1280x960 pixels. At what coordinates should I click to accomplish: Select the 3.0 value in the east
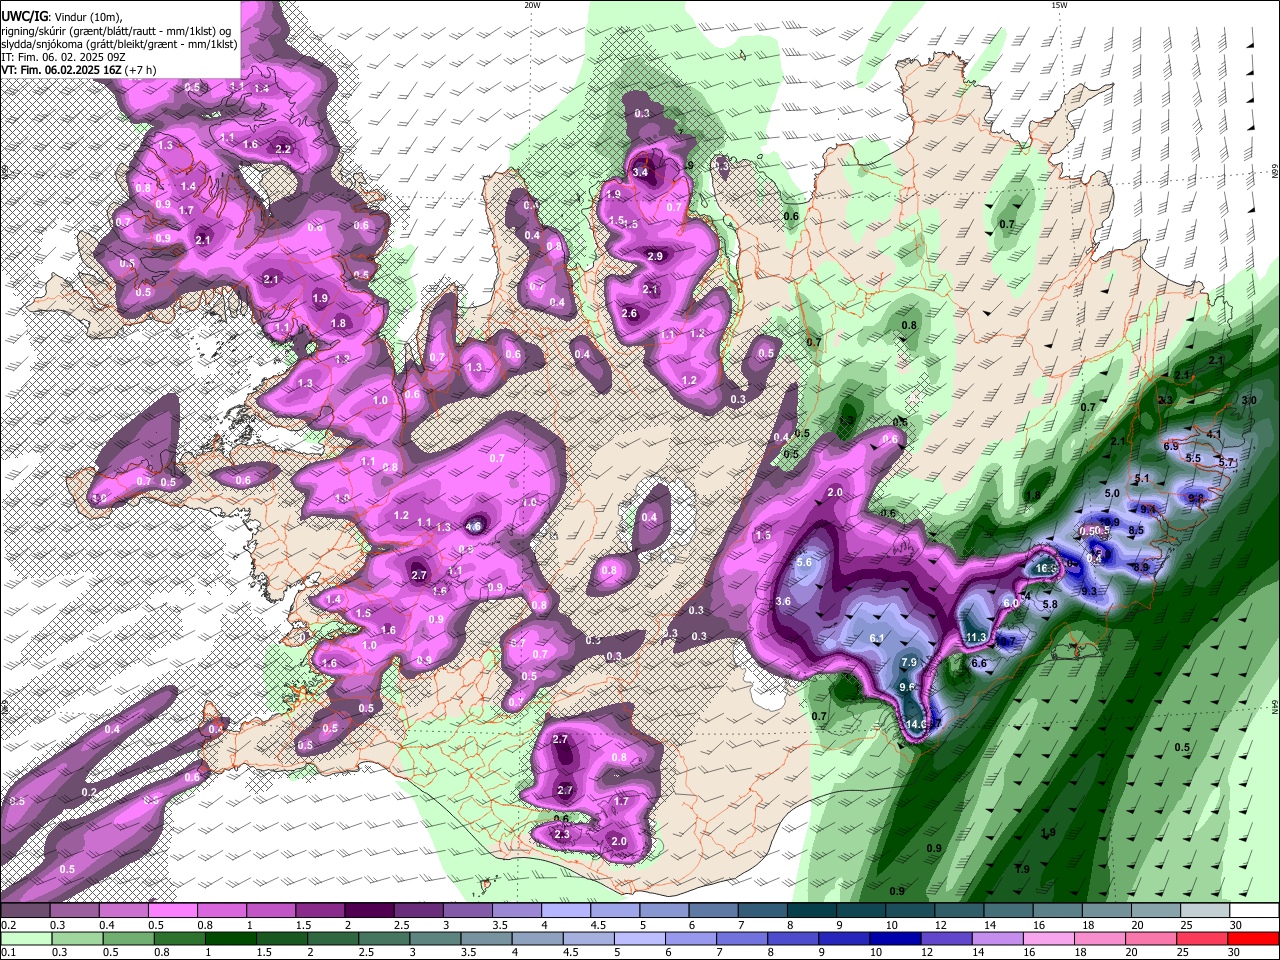(1248, 400)
